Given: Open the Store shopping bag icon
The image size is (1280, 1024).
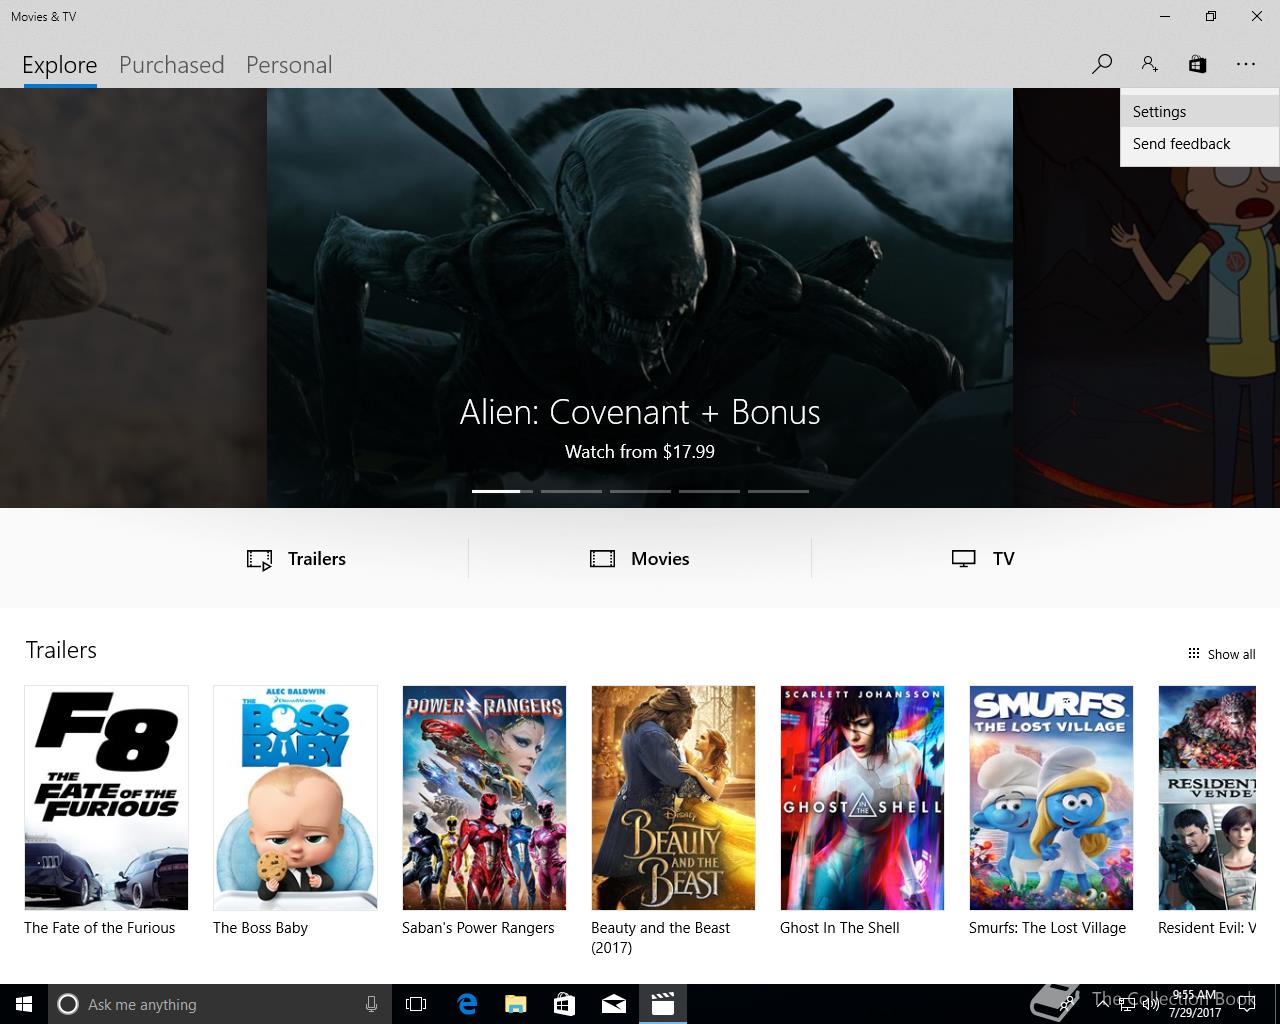Looking at the screenshot, I should pos(1197,64).
